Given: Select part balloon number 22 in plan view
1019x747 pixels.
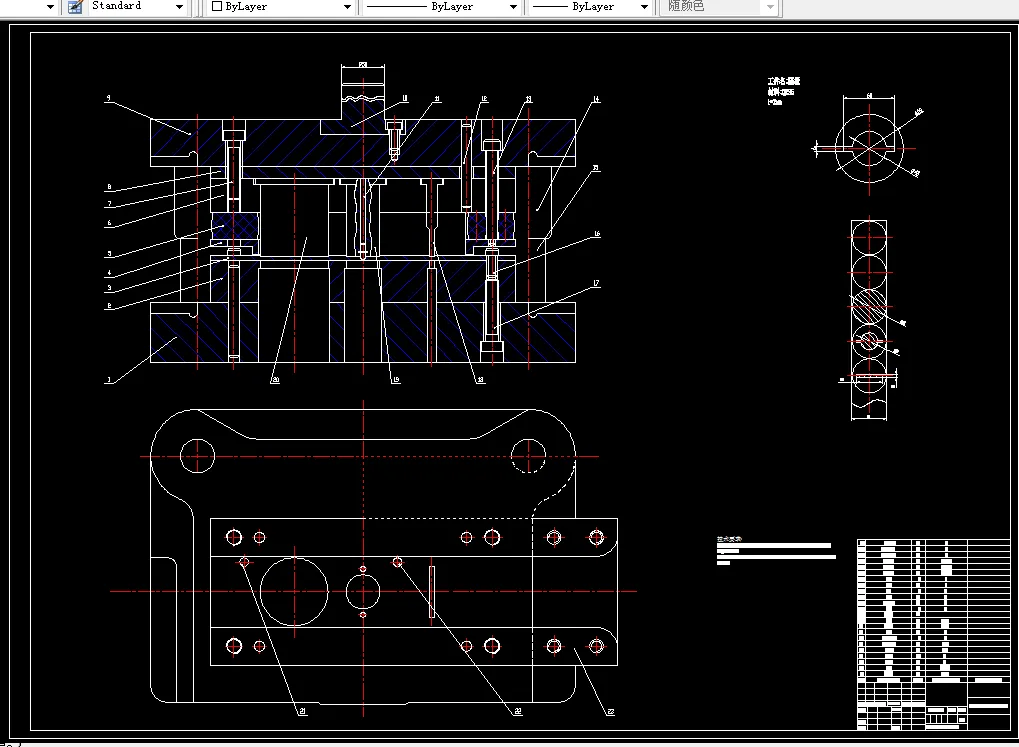Looking at the screenshot, I should click(518, 711).
